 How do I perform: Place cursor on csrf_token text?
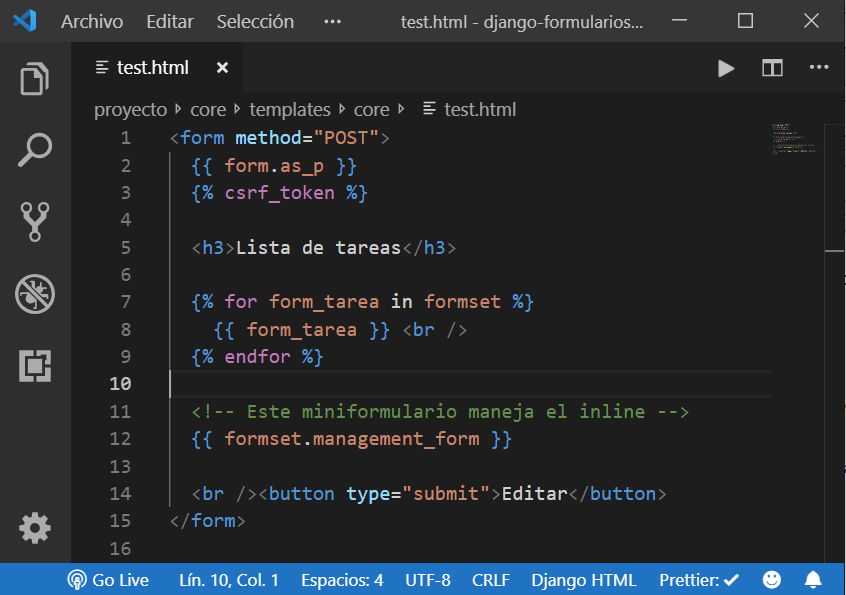(279, 193)
